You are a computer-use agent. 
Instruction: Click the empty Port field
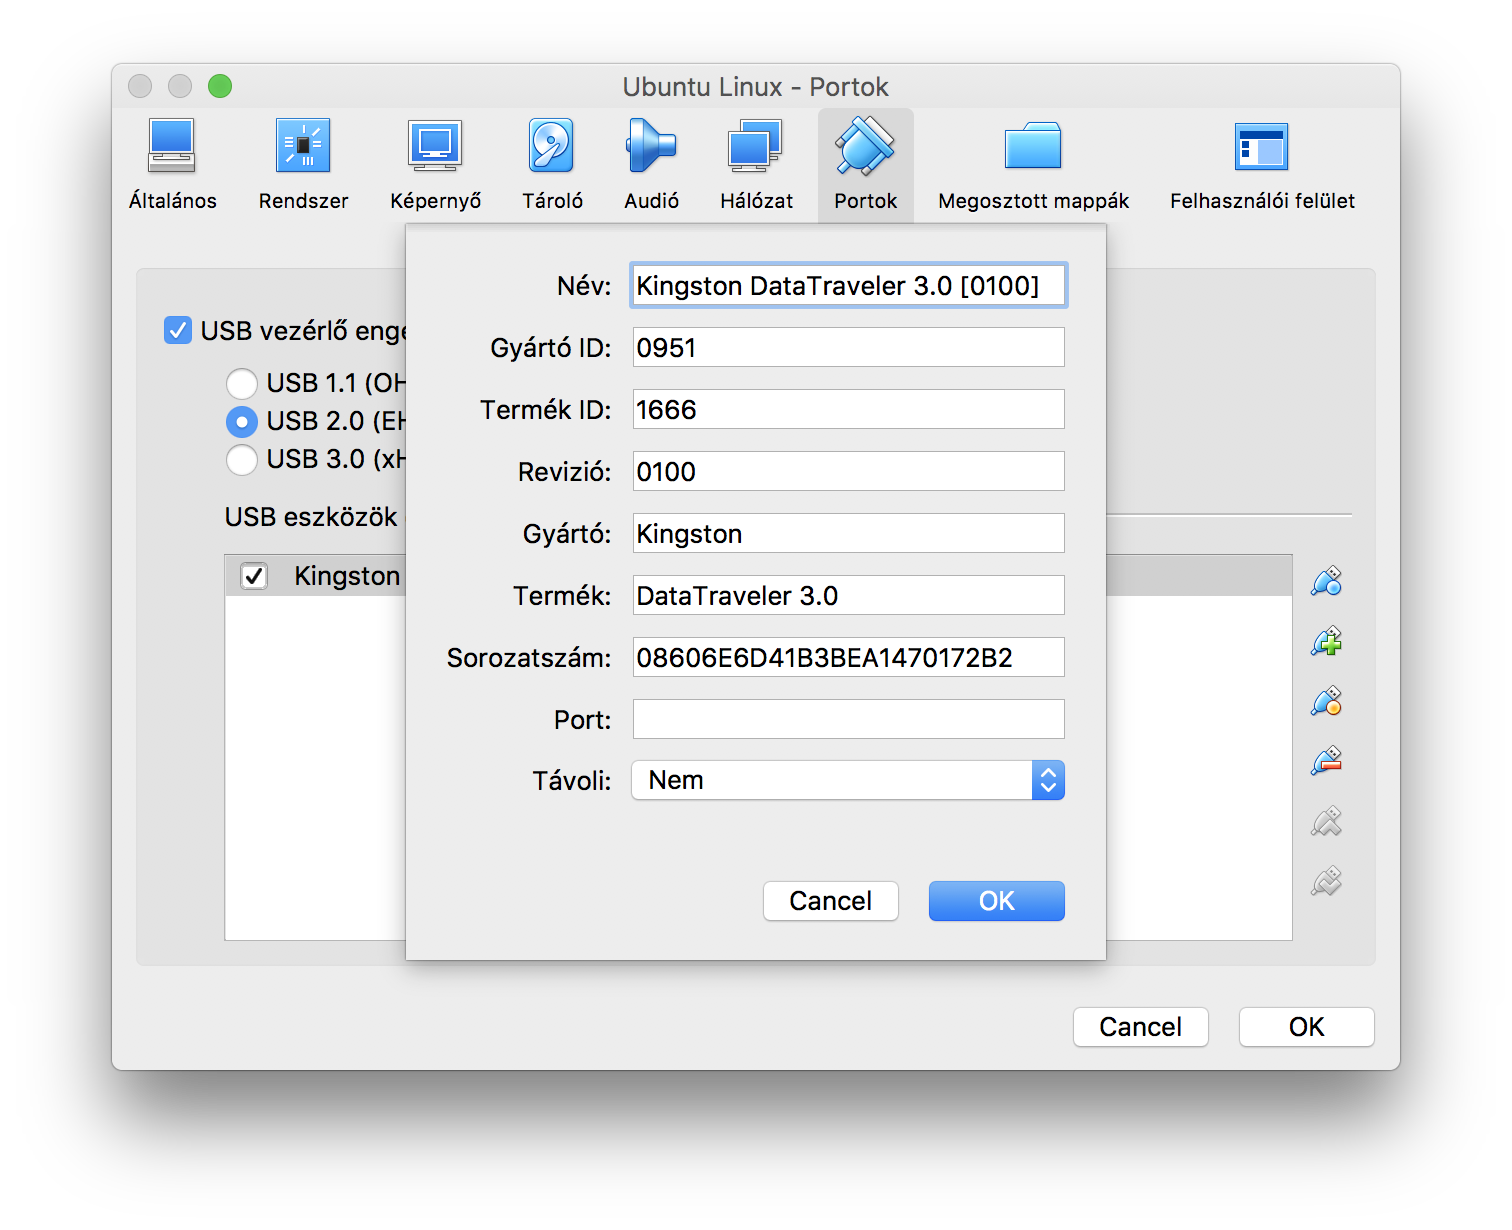[848, 719]
